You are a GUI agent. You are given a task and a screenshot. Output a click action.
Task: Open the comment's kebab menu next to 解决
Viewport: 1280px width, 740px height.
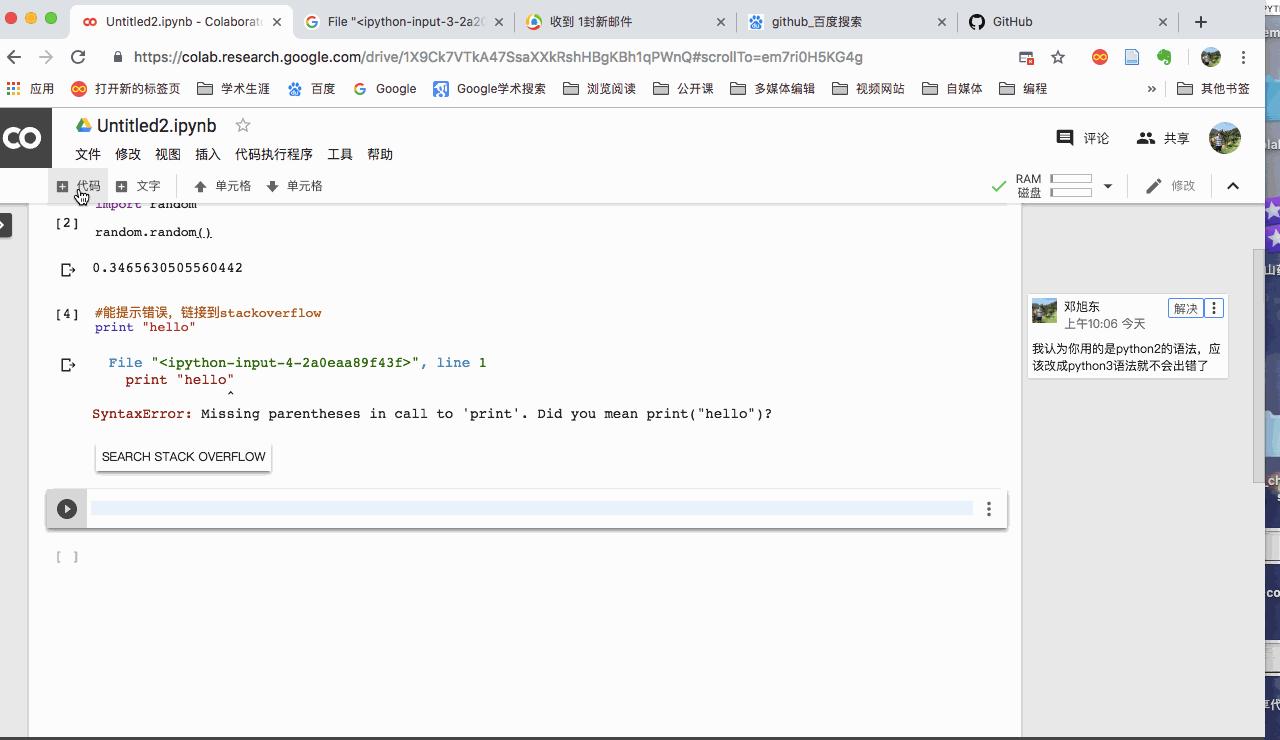point(1213,308)
